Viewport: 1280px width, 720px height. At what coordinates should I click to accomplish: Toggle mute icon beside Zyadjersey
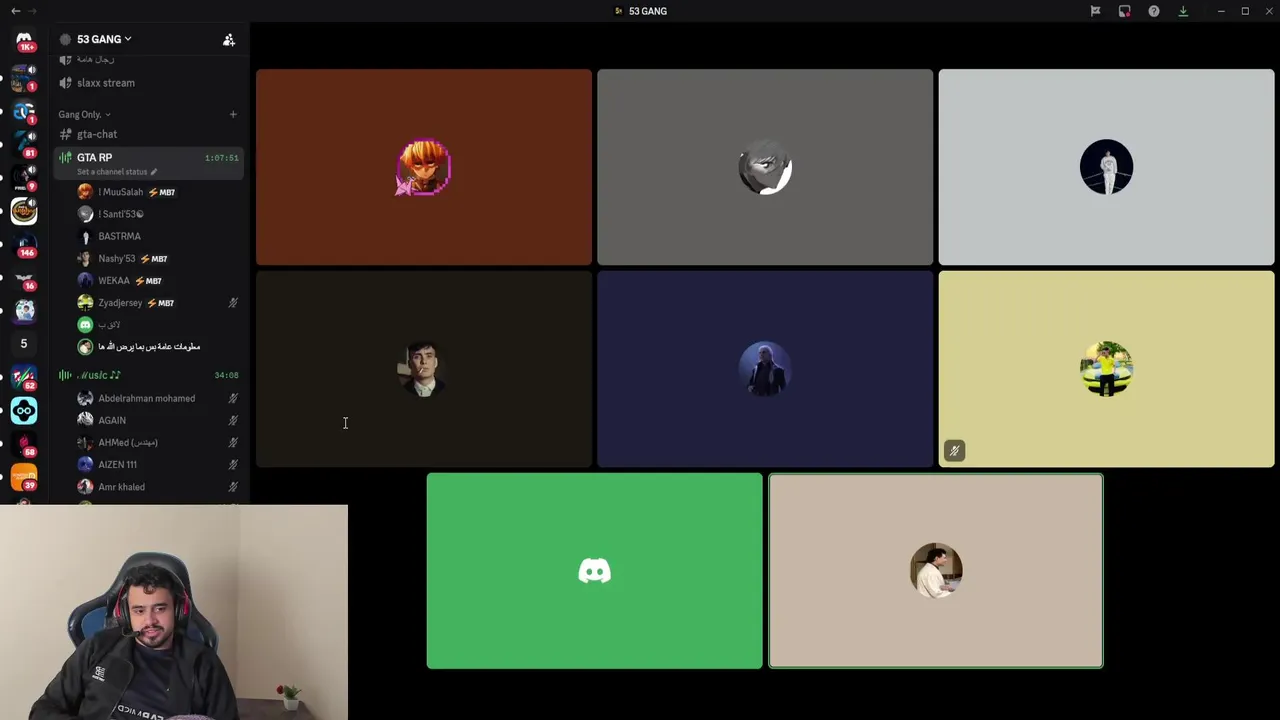point(233,303)
